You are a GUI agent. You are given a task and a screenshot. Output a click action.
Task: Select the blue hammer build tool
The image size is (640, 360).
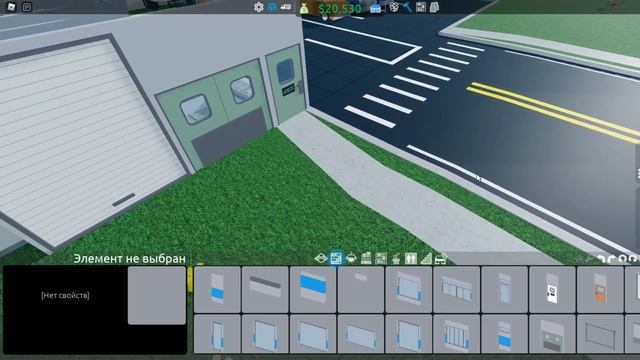pyautogui.click(x=407, y=7)
